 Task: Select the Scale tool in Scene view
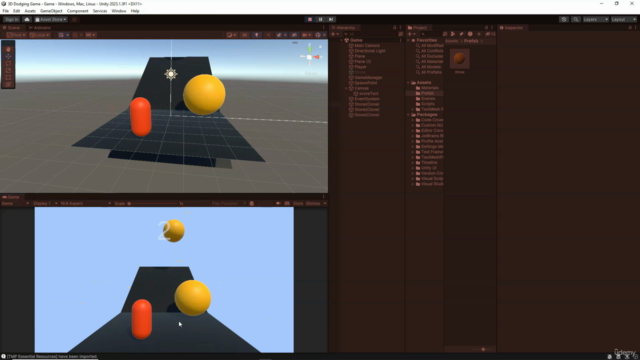[x=8, y=70]
